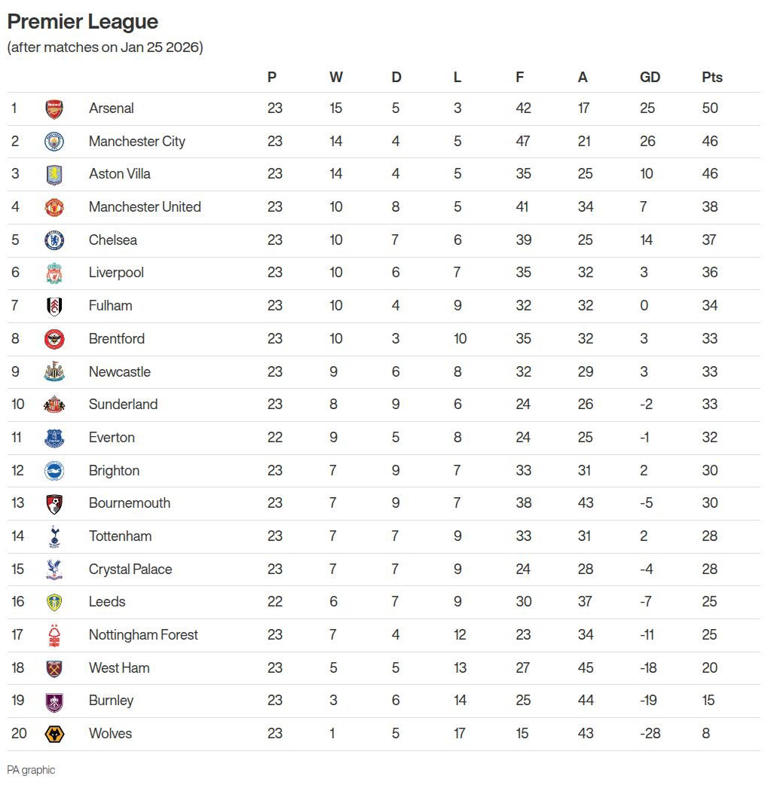Click the Wolves club logo
The width and height of the screenshot is (768, 785).
[54, 734]
